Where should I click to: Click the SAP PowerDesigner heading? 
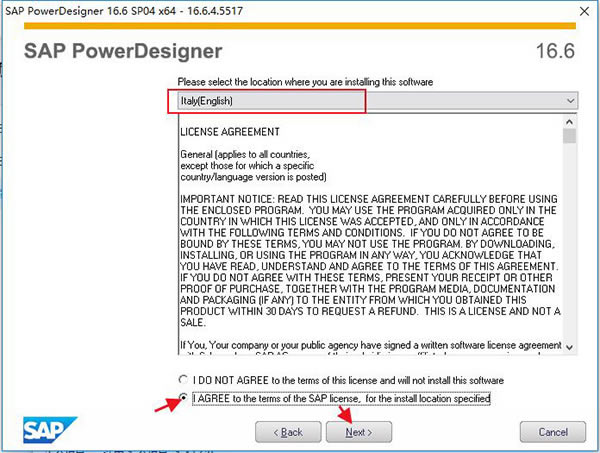[123, 51]
